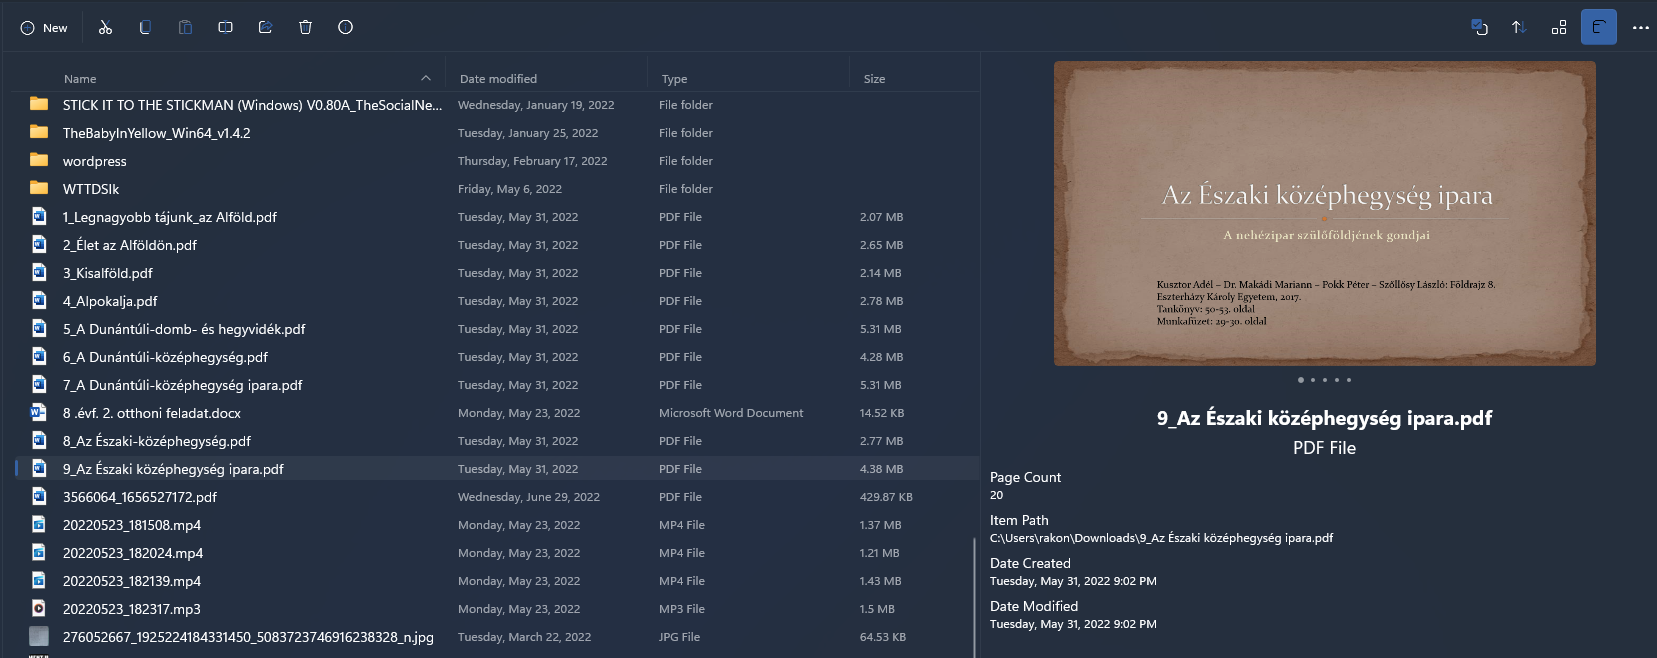The width and height of the screenshot is (1657, 658).
Task: Click the 14.52 KB size cell
Action: [882, 413]
